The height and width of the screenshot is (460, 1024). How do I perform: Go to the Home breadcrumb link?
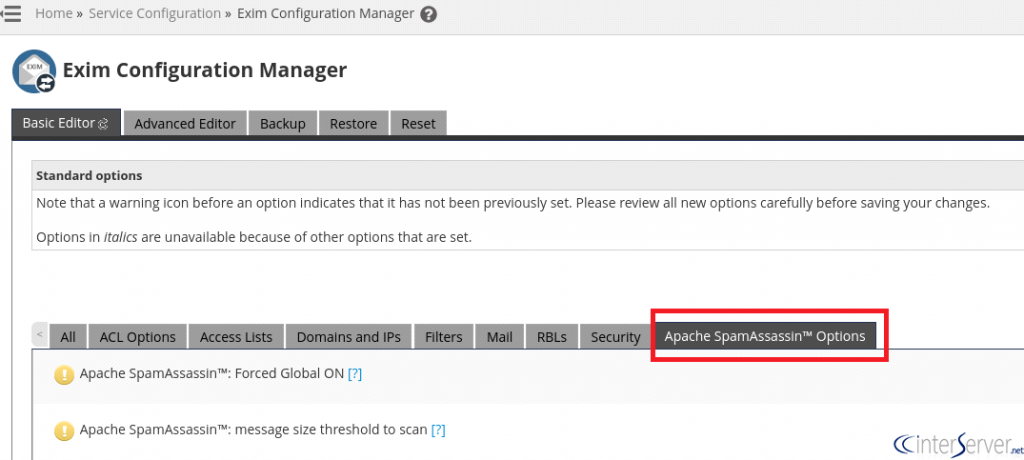[53, 14]
